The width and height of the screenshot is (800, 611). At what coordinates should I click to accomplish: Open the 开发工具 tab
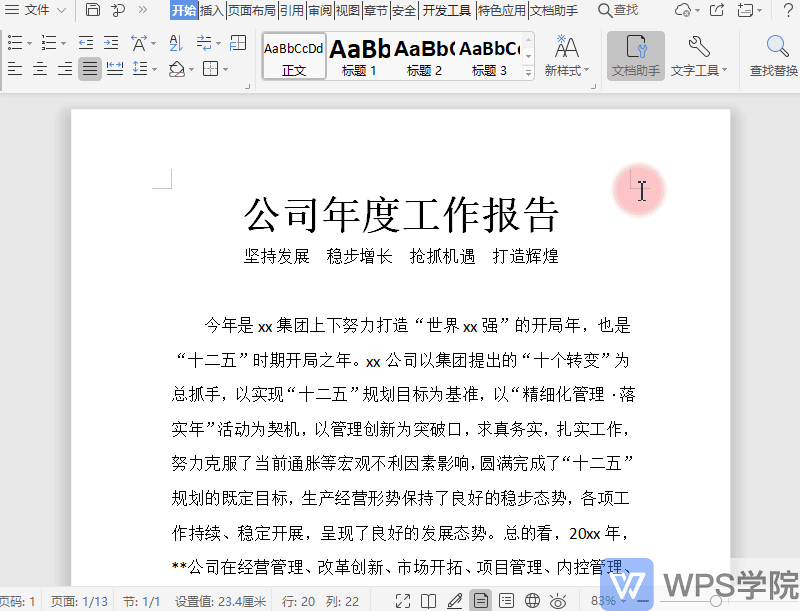click(x=447, y=10)
